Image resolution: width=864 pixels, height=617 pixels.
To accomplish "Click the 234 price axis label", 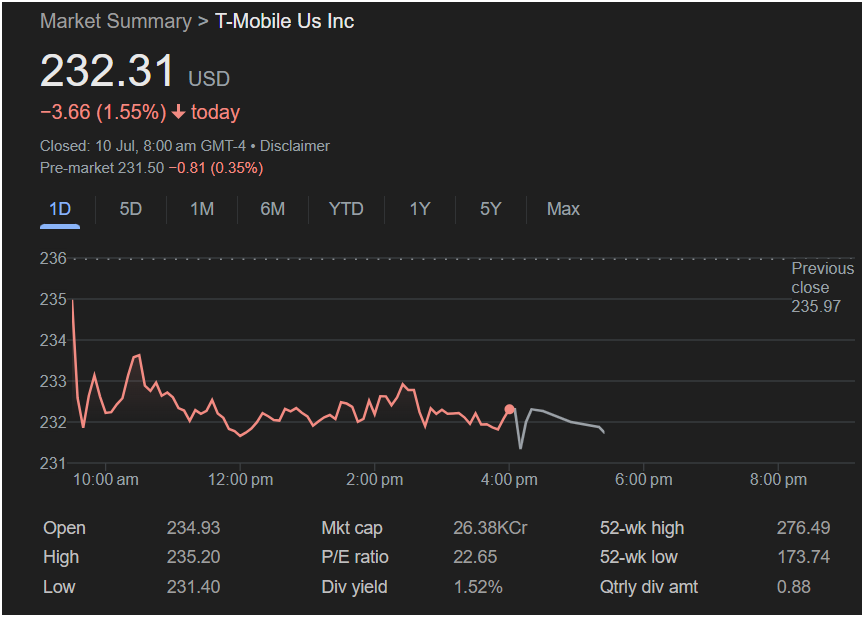I will point(53,340).
